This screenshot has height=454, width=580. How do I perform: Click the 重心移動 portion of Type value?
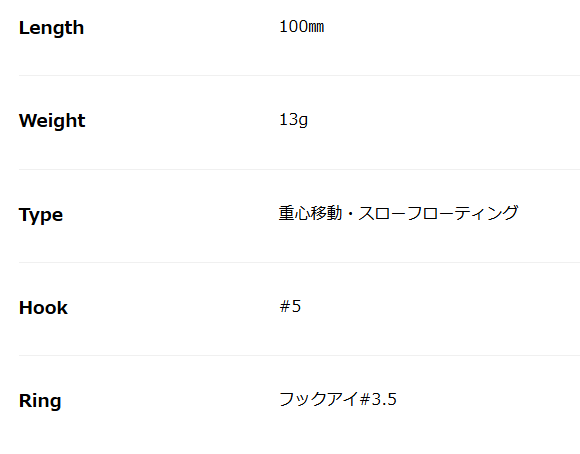(x=310, y=213)
